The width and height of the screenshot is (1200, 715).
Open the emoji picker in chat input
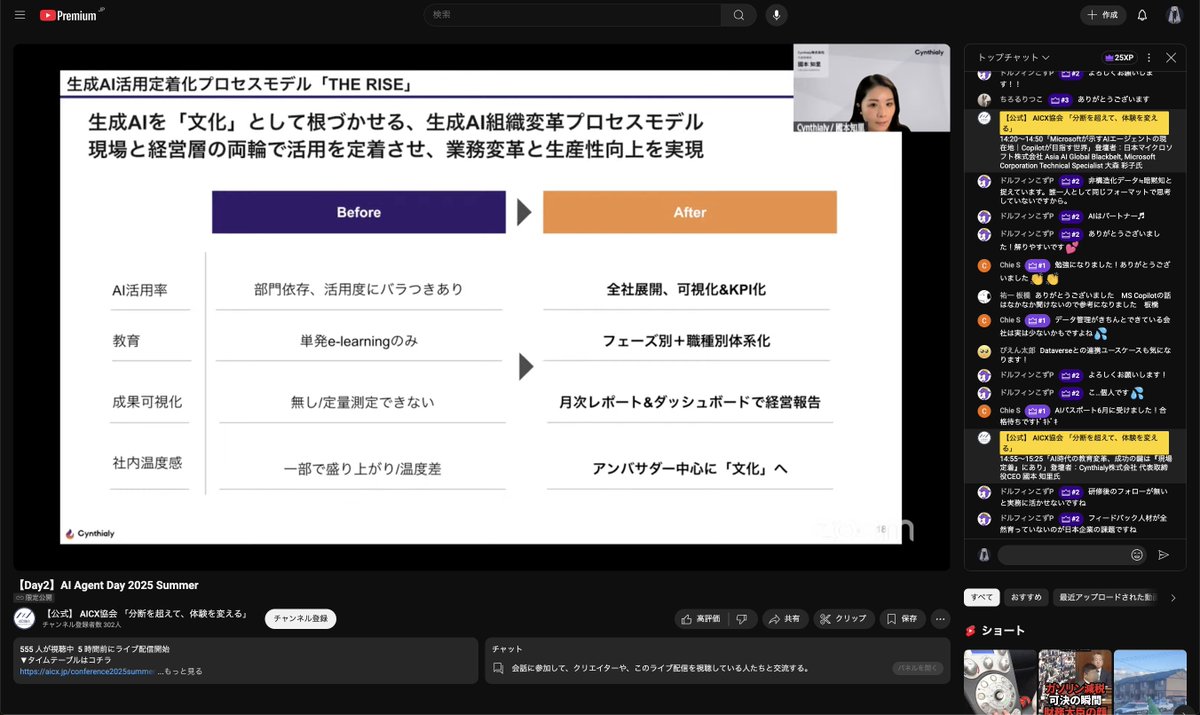[x=1137, y=554]
